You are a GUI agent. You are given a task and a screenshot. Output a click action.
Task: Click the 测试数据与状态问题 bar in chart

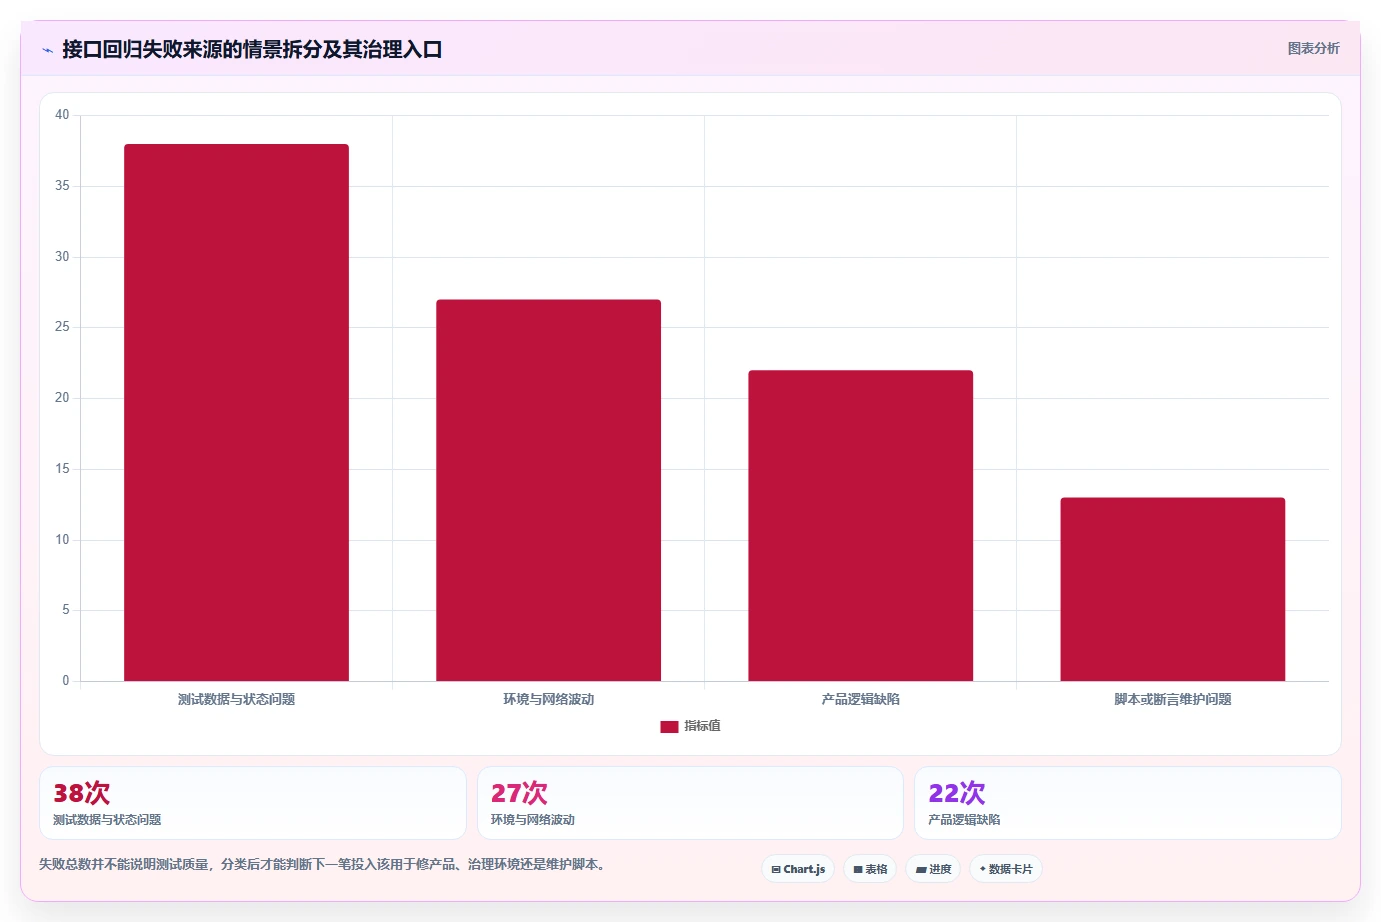[x=236, y=412]
